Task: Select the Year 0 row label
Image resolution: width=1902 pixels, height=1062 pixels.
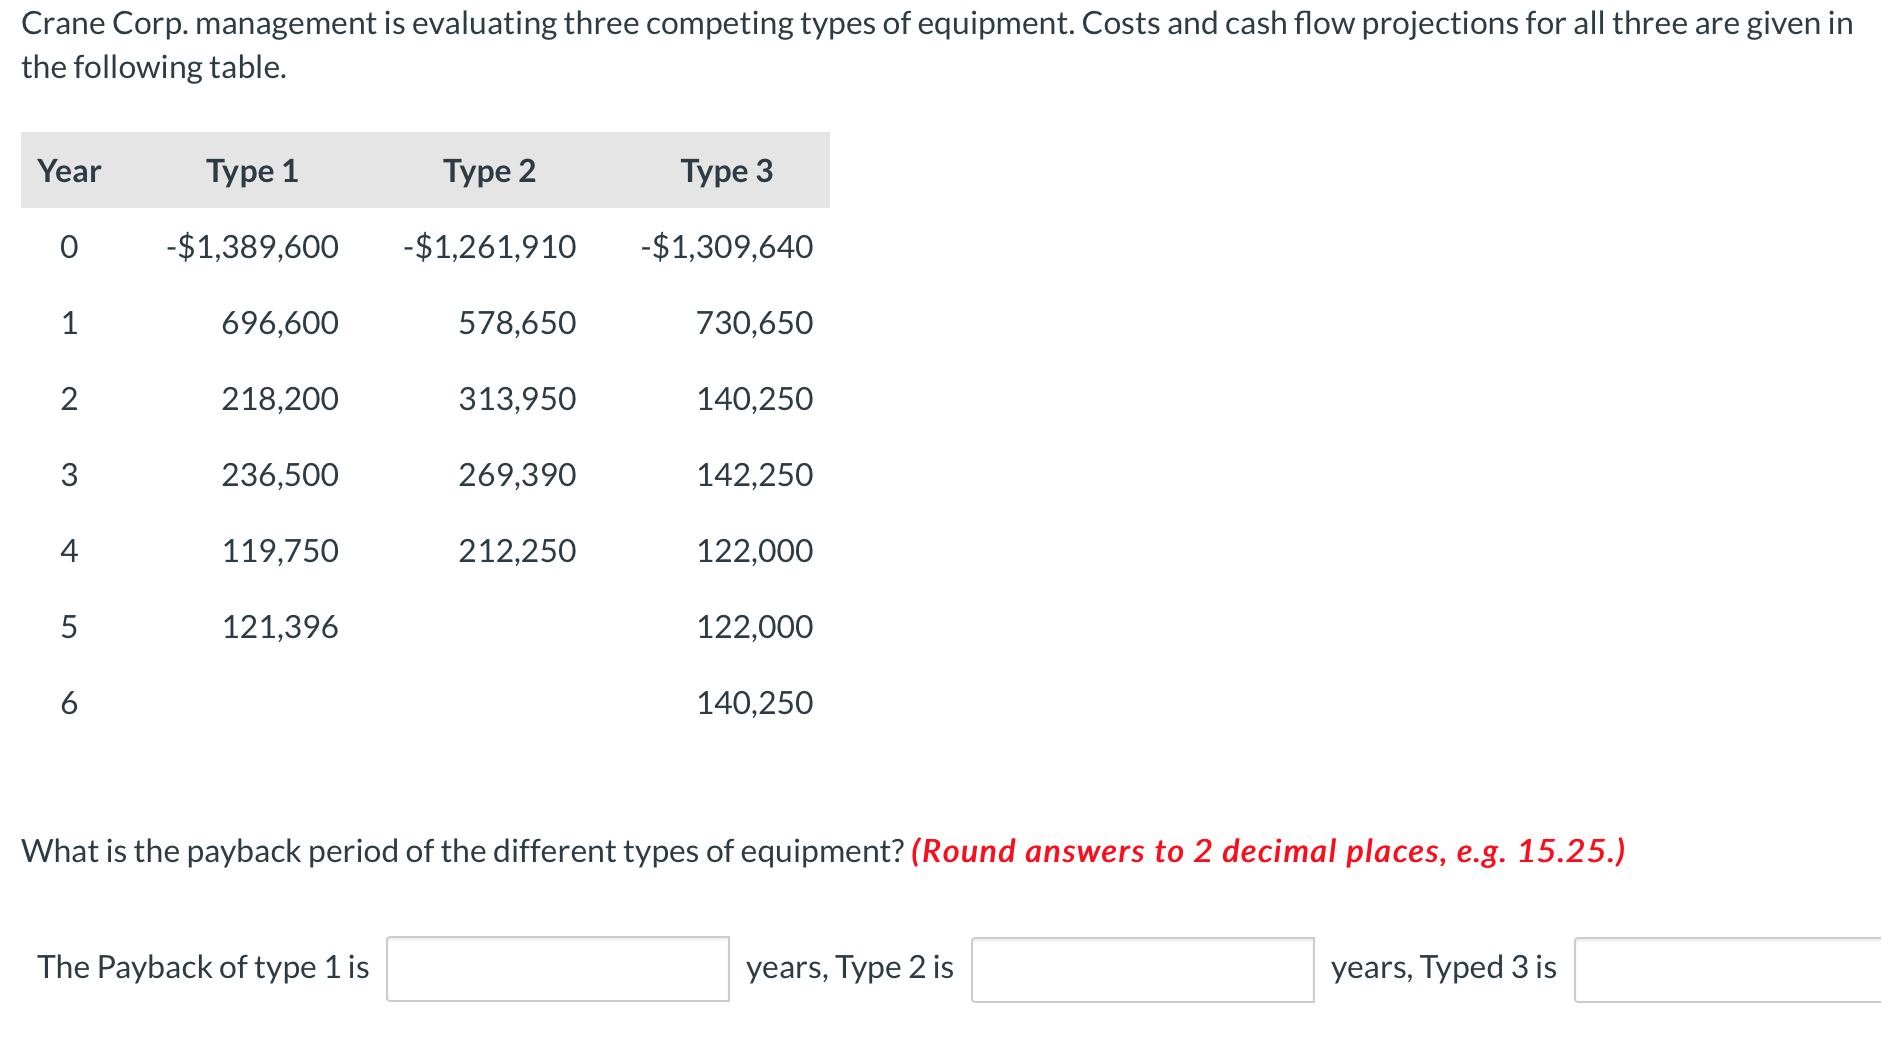Action: 68,246
